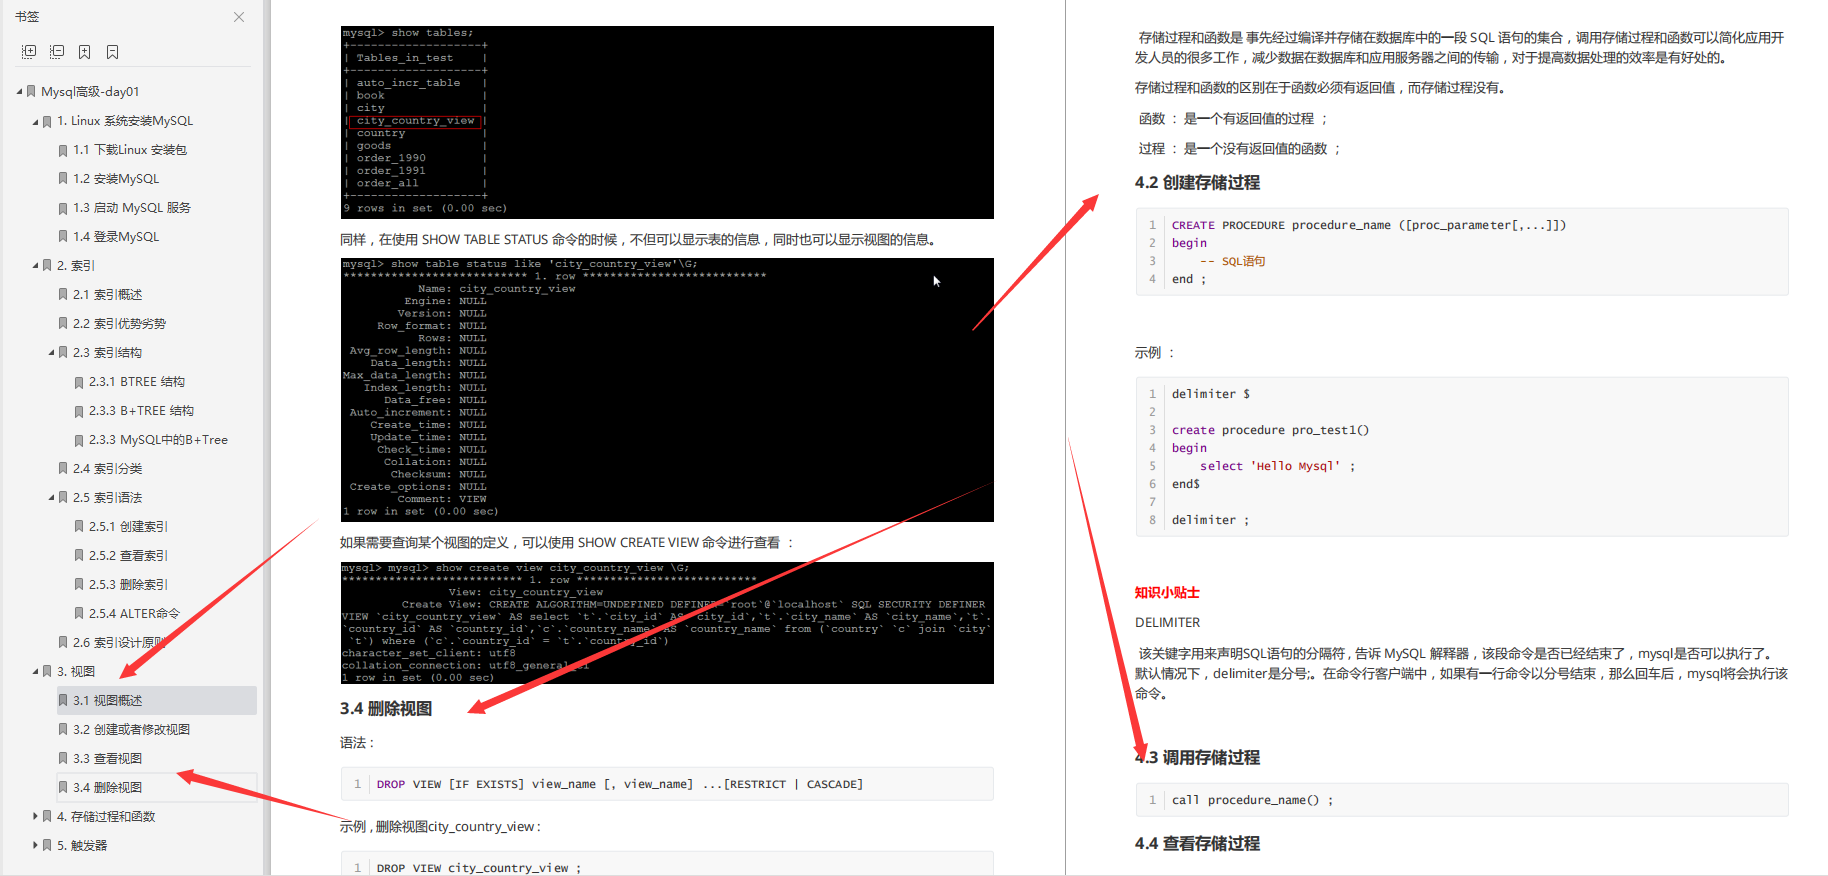Viewport: 1828px width, 876px height.
Task: Click the 4. 存储过程和函数 bookmark label
Action: [106, 817]
